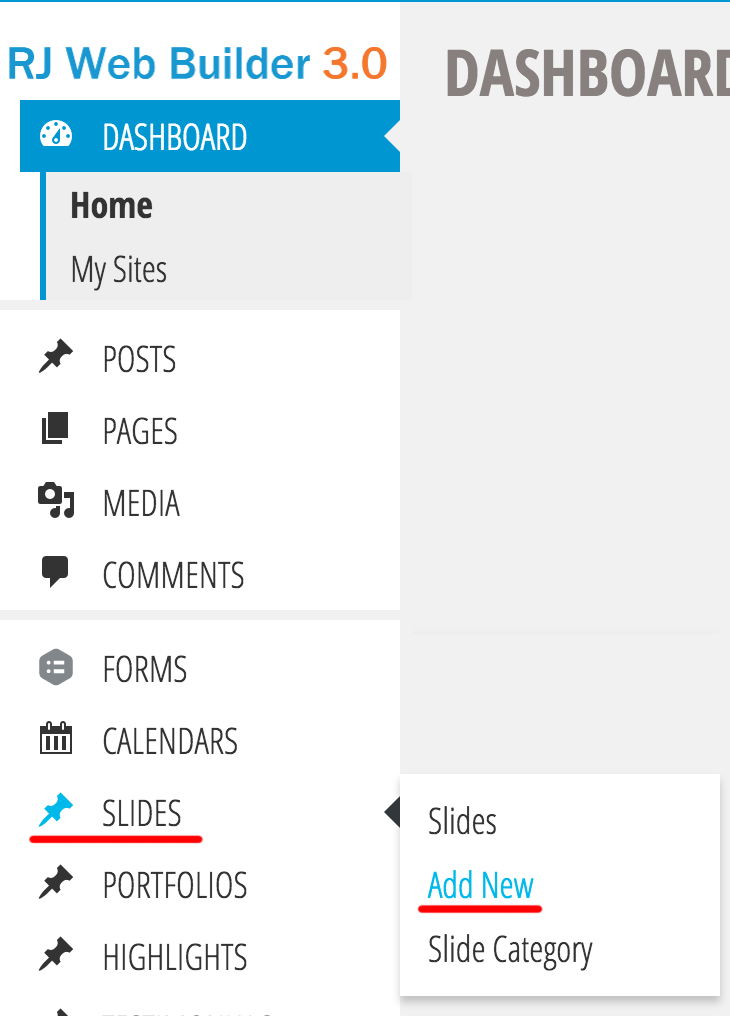Image resolution: width=730 pixels, height=1016 pixels.
Task: Go to the Pages section
Action: pyautogui.click(x=140, y=431)
